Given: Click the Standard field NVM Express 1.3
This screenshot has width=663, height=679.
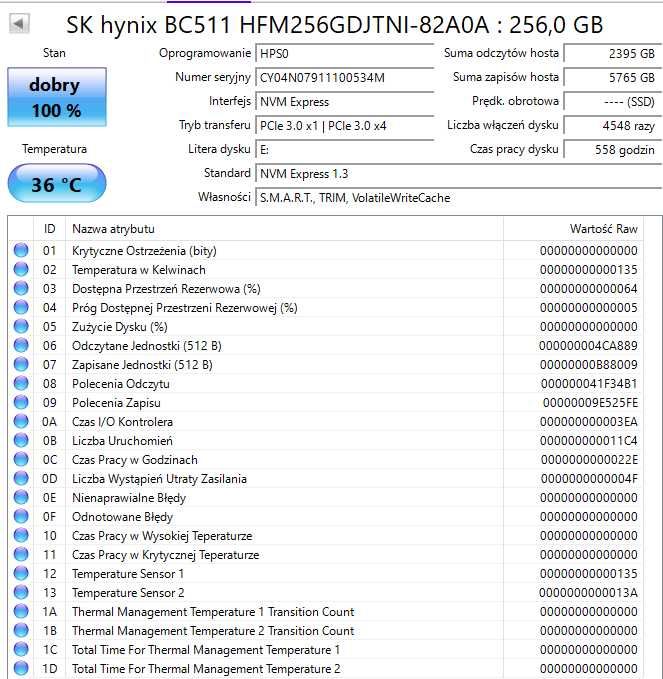Looking at the screenshot, I should (458, 174).
